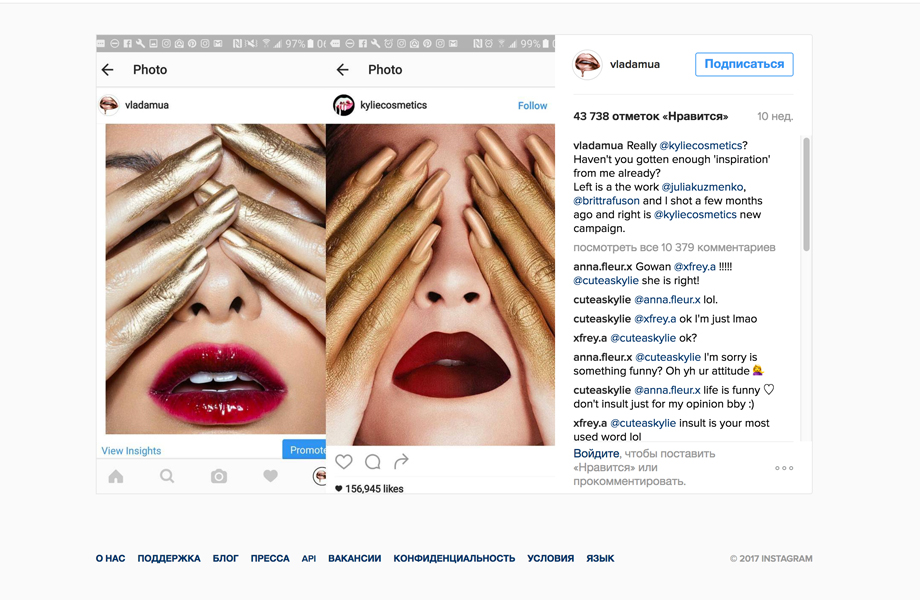Open the ЯЗЫК language selector in footer
920x600 pixels.
[600, 559]
